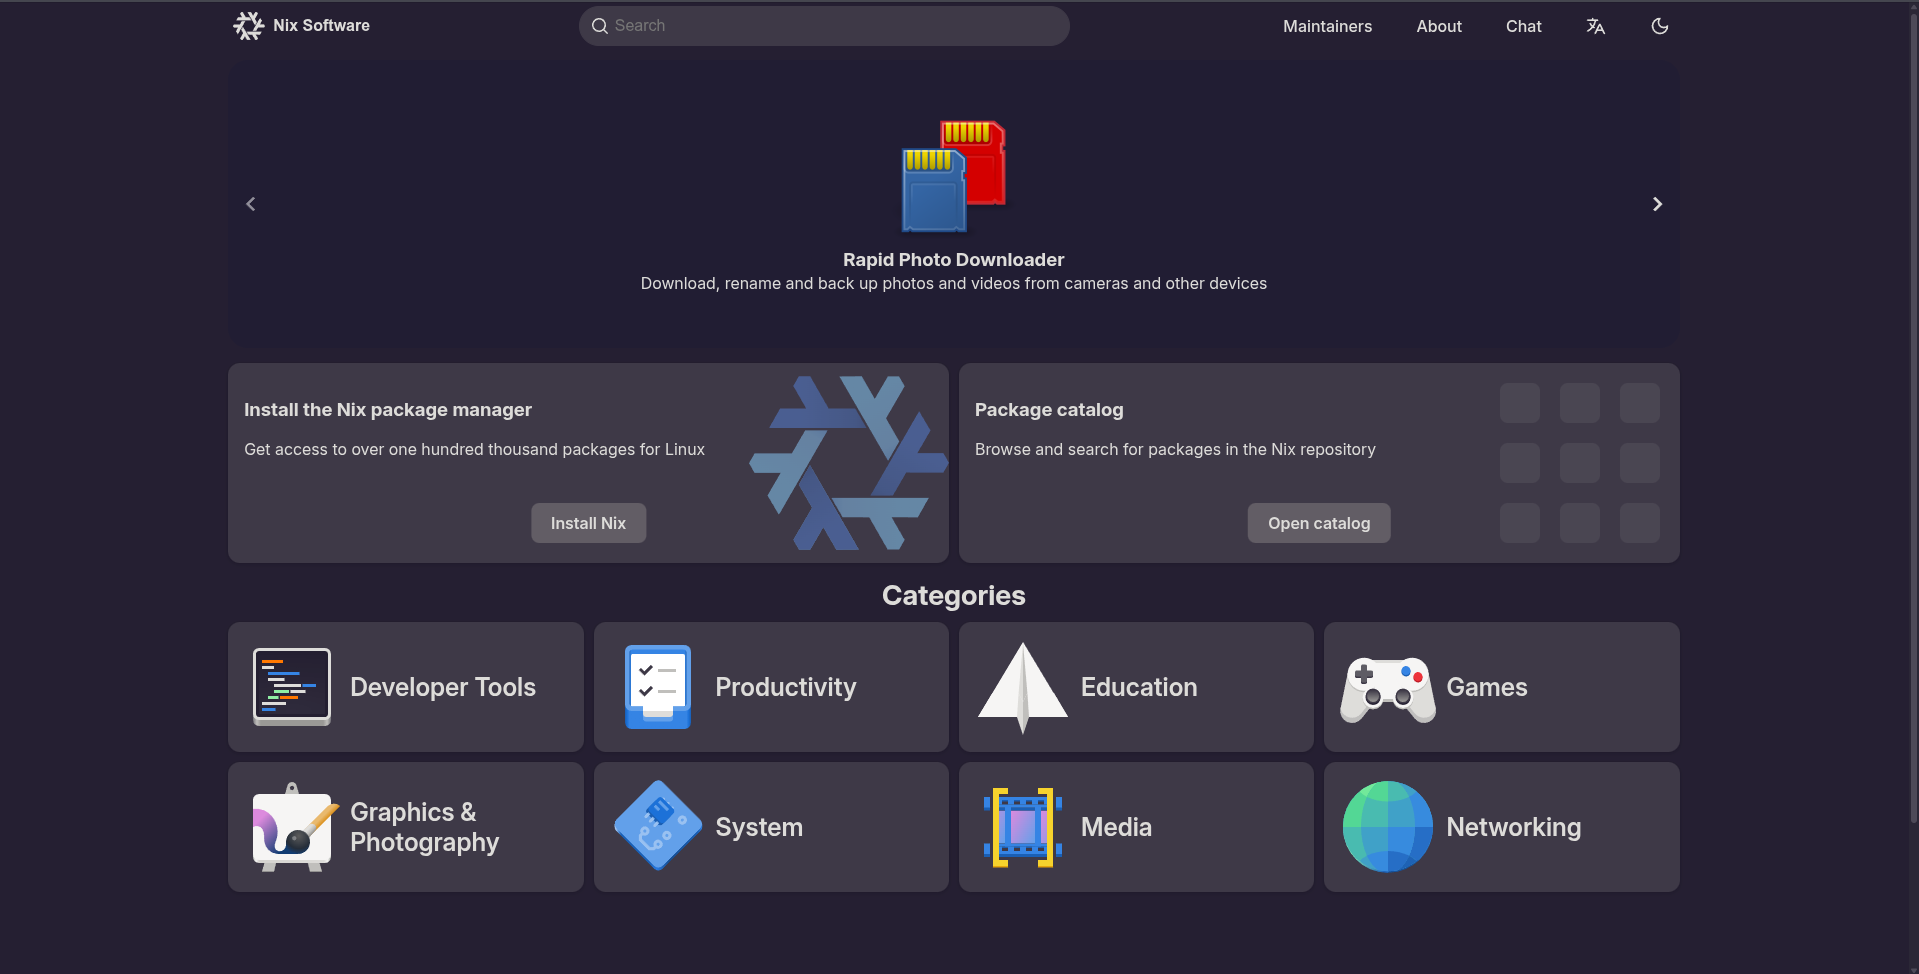The height and width of the screenshot is (974, 1919).
Task: Select the System category icon
Action: [x=657, y=826]
